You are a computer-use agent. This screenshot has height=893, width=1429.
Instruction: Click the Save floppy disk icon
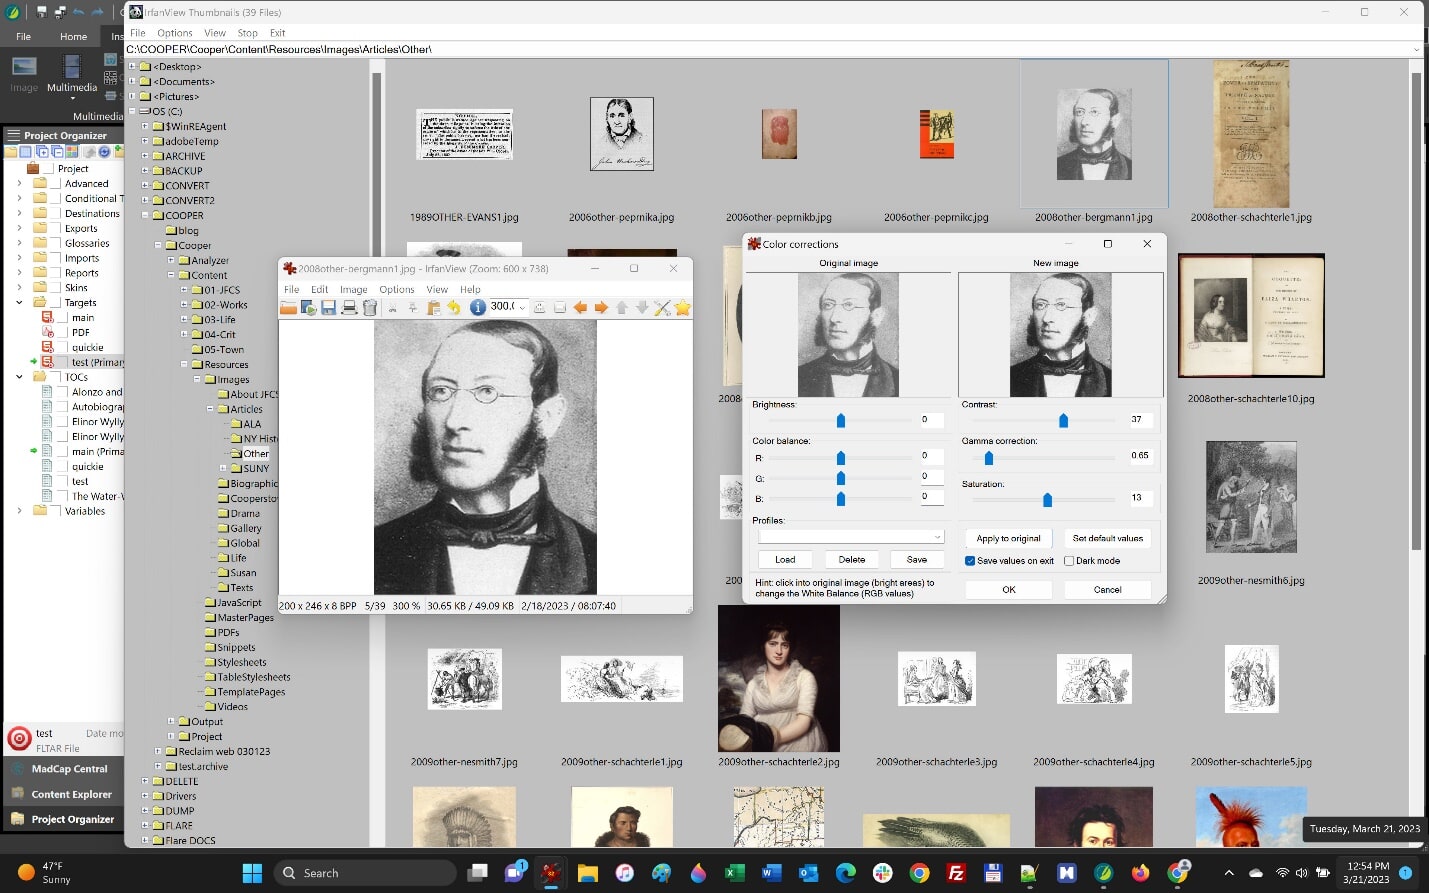[x=328, y=308]
